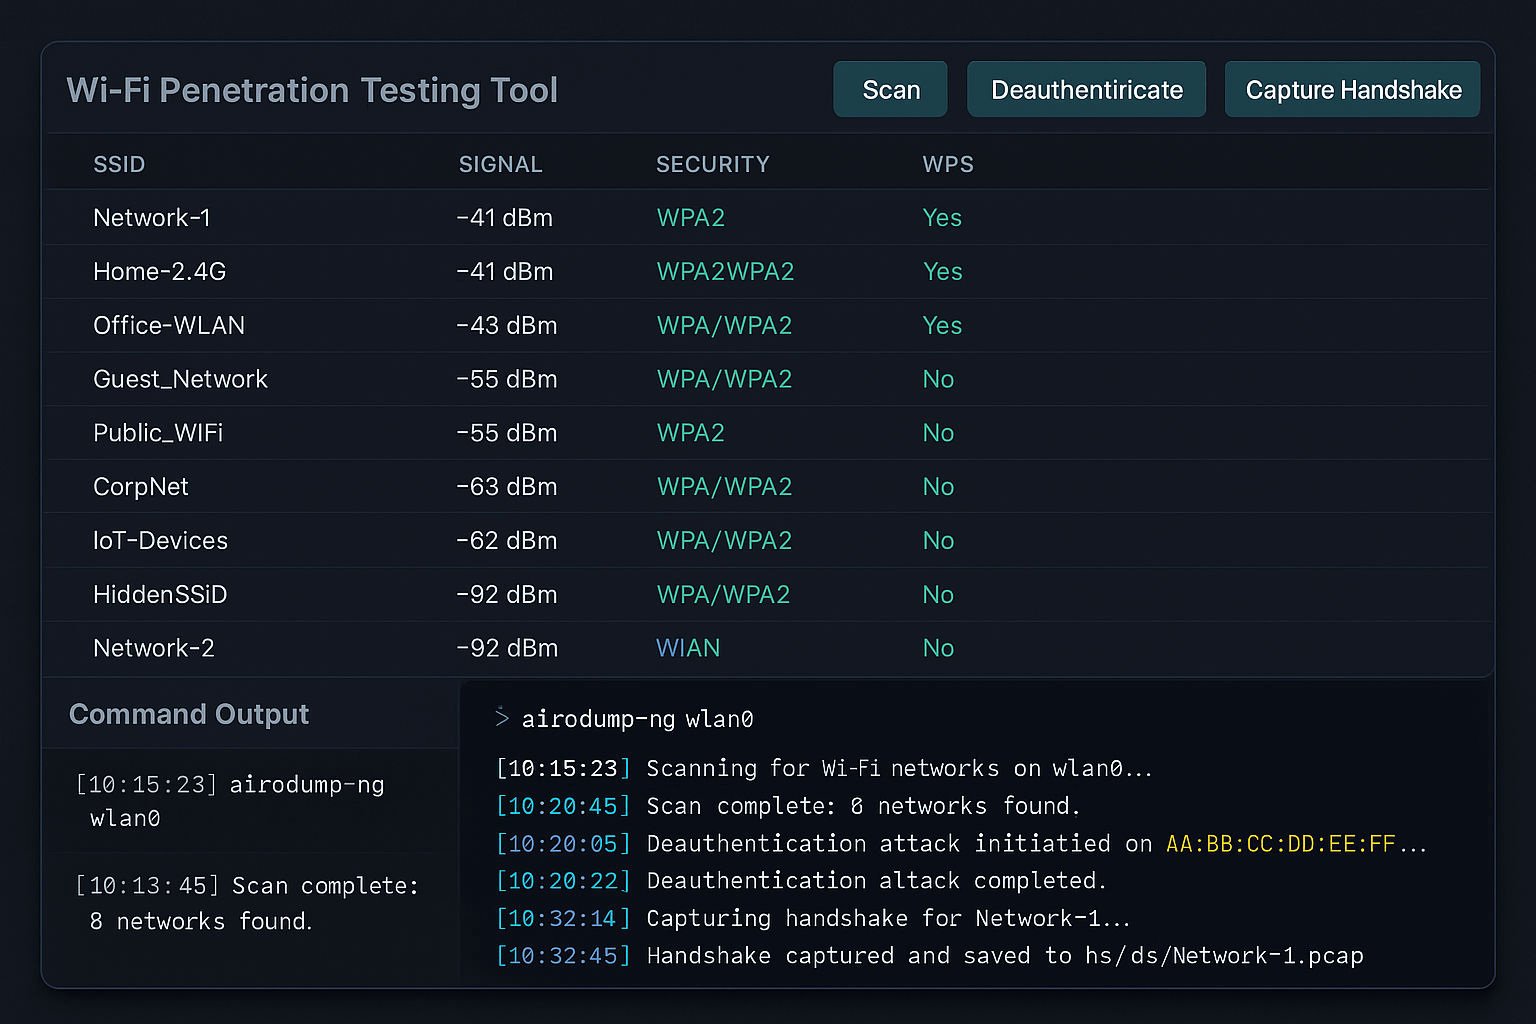
Task: Click the SECURITY column header
Action: click(x=713, y=165)
